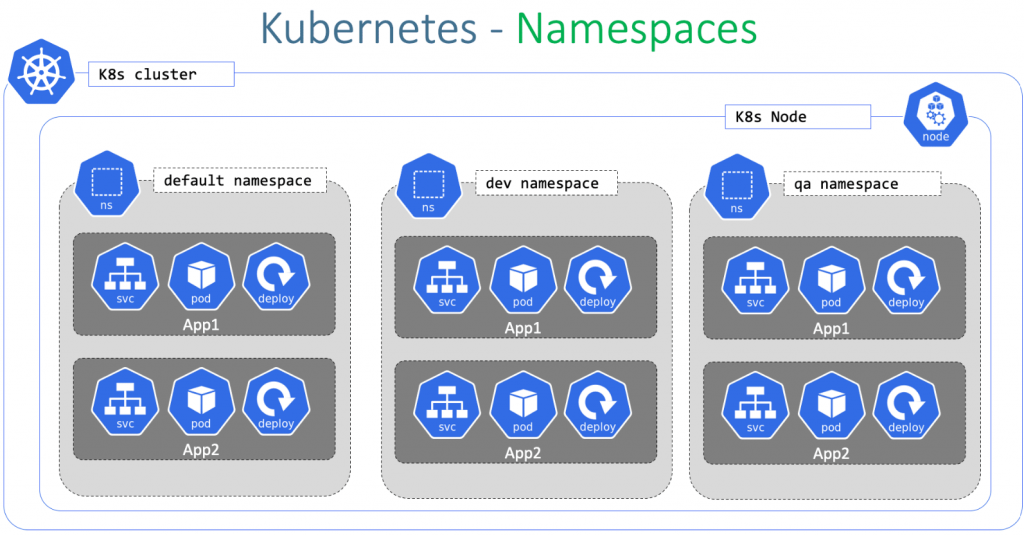Click 'App1' text in dev namespace
Screen dimensions: 1024x536
point(523,328)
